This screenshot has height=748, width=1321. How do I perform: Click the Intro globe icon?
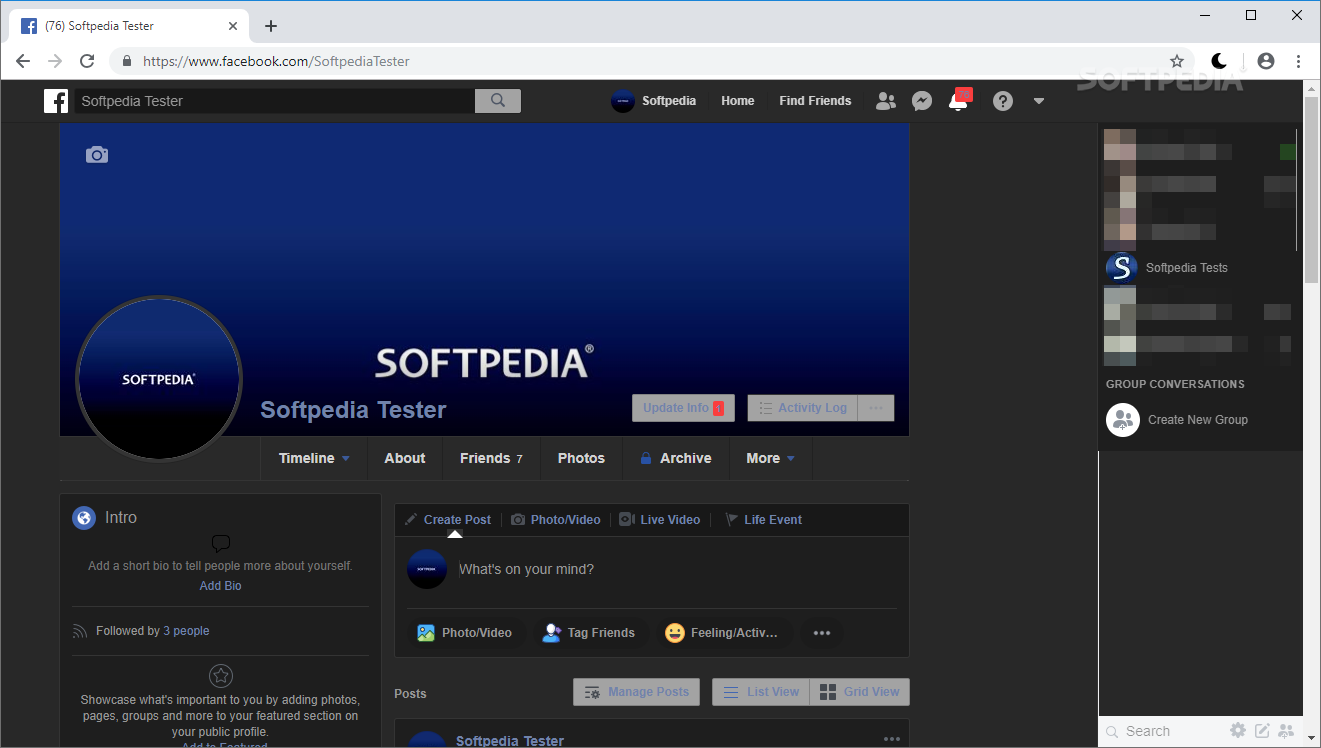[84, 518]
